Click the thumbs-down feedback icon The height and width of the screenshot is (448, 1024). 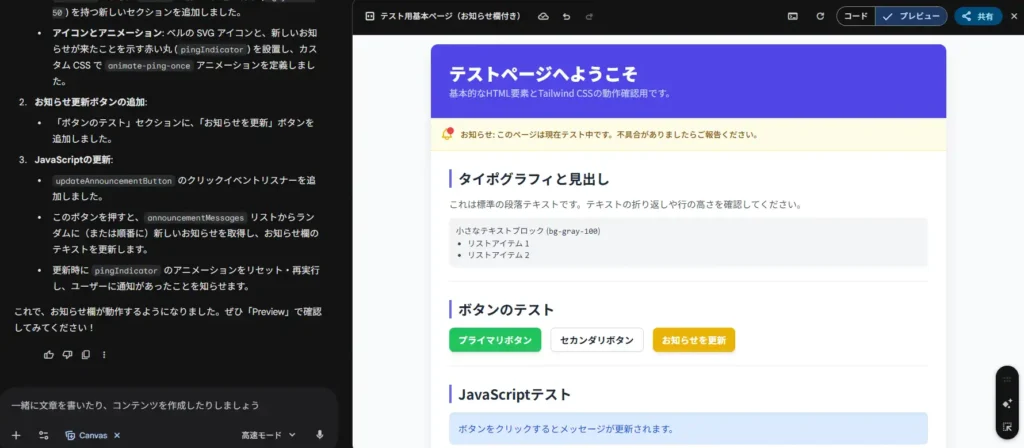pyautogui.click(x=67, y=355)
